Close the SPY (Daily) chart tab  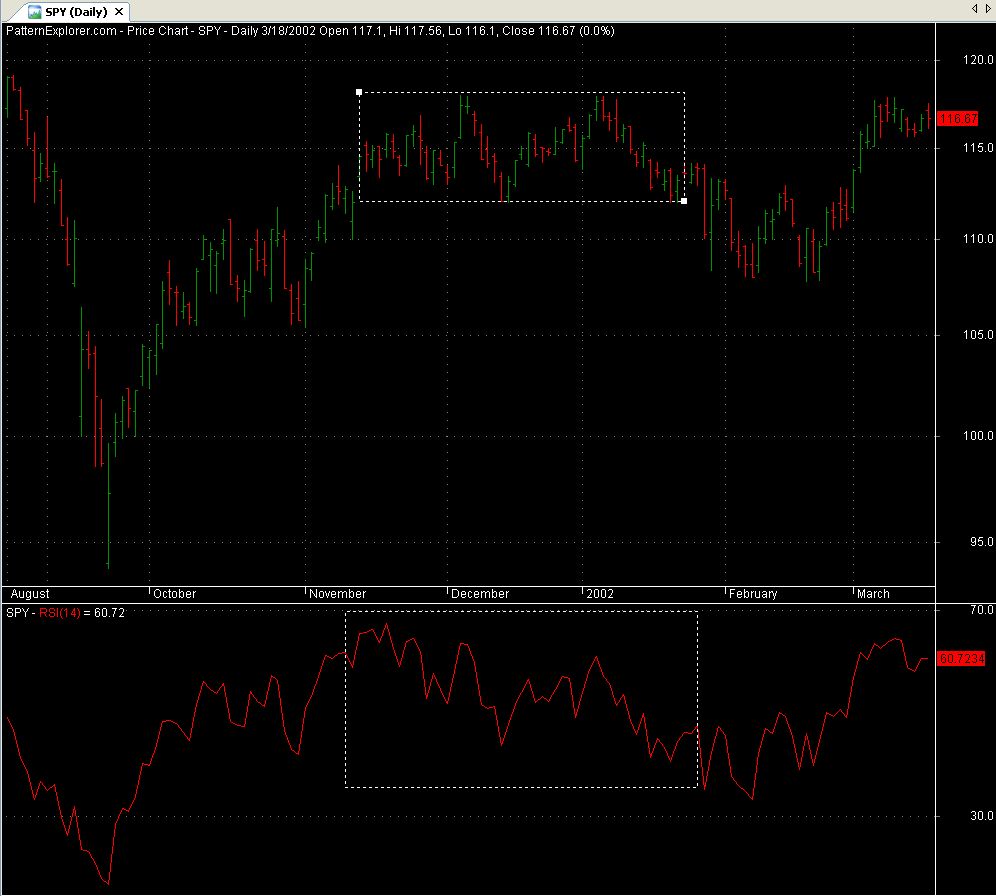(x=121, y=12)
